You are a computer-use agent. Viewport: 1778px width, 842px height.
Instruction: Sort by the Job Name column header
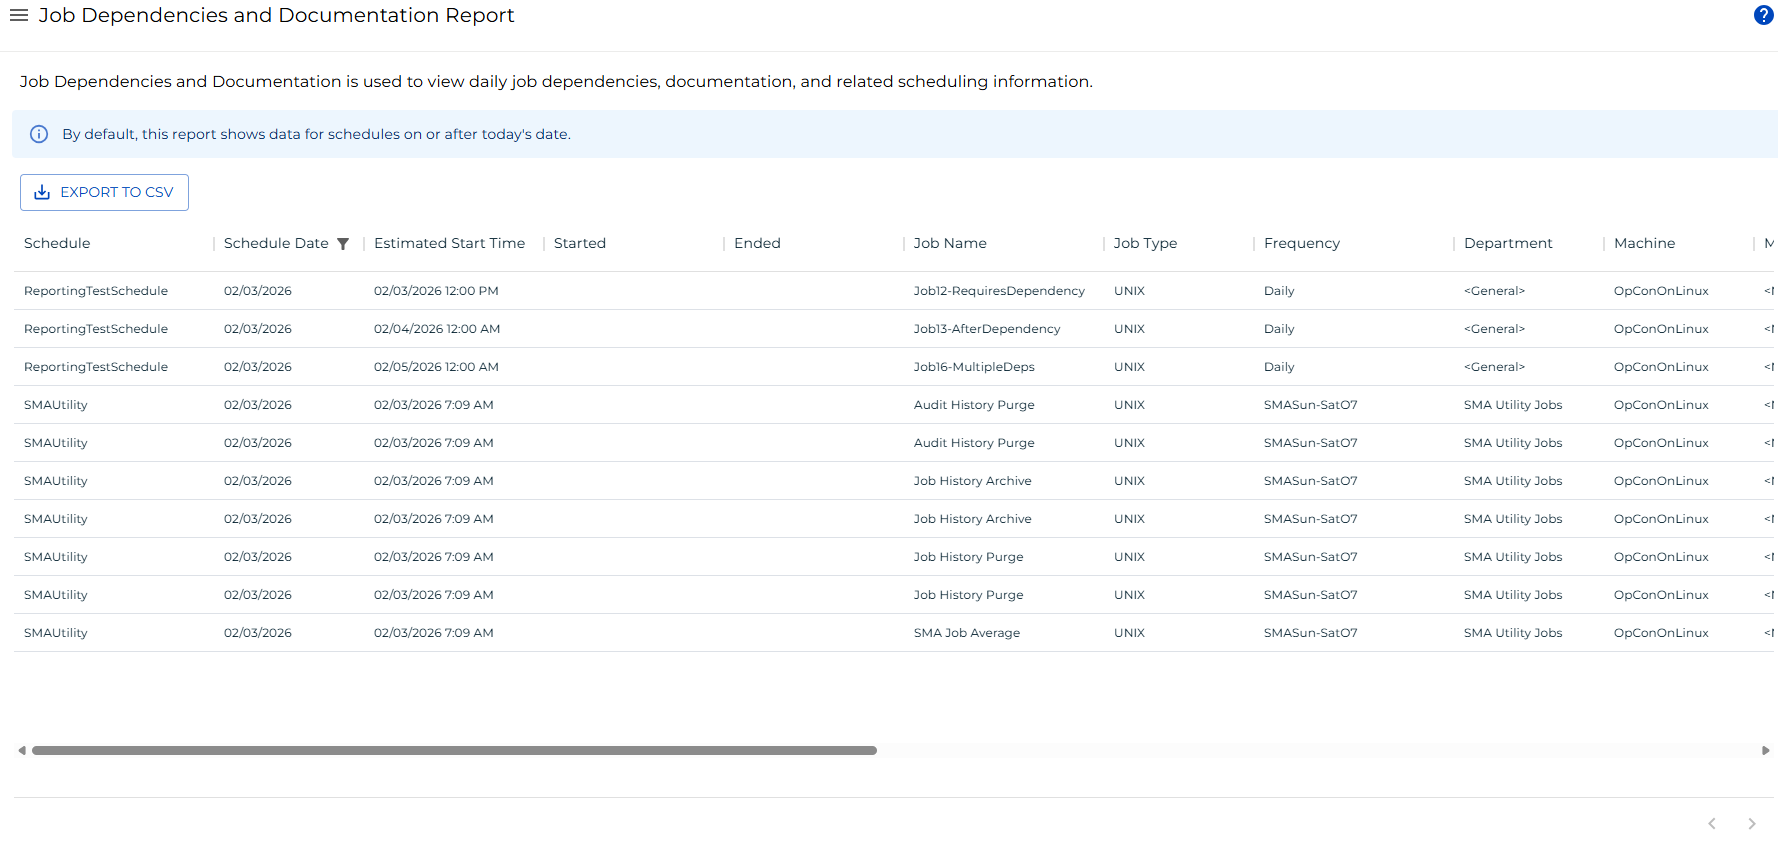click(x=950, y=243)
